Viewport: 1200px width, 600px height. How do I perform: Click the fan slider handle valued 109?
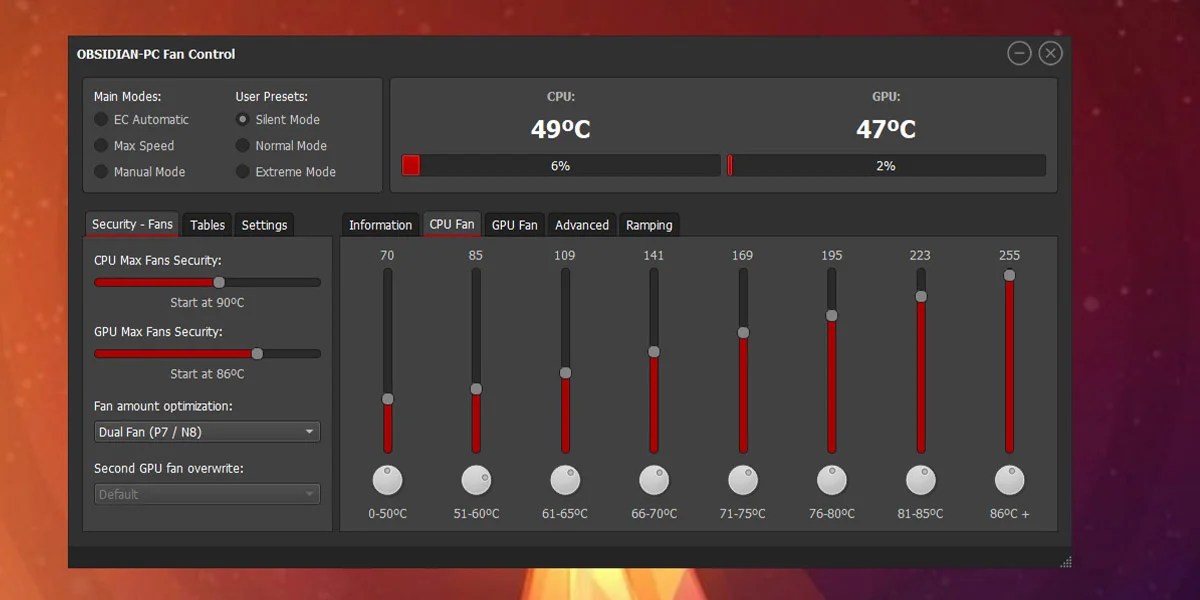565,373
